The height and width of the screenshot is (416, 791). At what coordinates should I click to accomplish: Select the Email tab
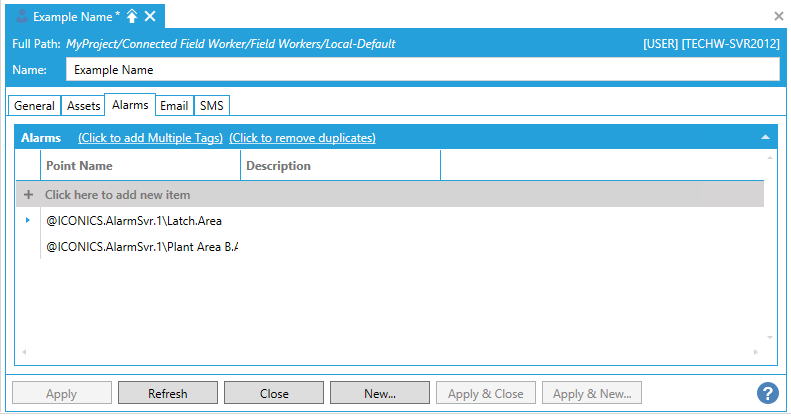(x=174, y=106)
